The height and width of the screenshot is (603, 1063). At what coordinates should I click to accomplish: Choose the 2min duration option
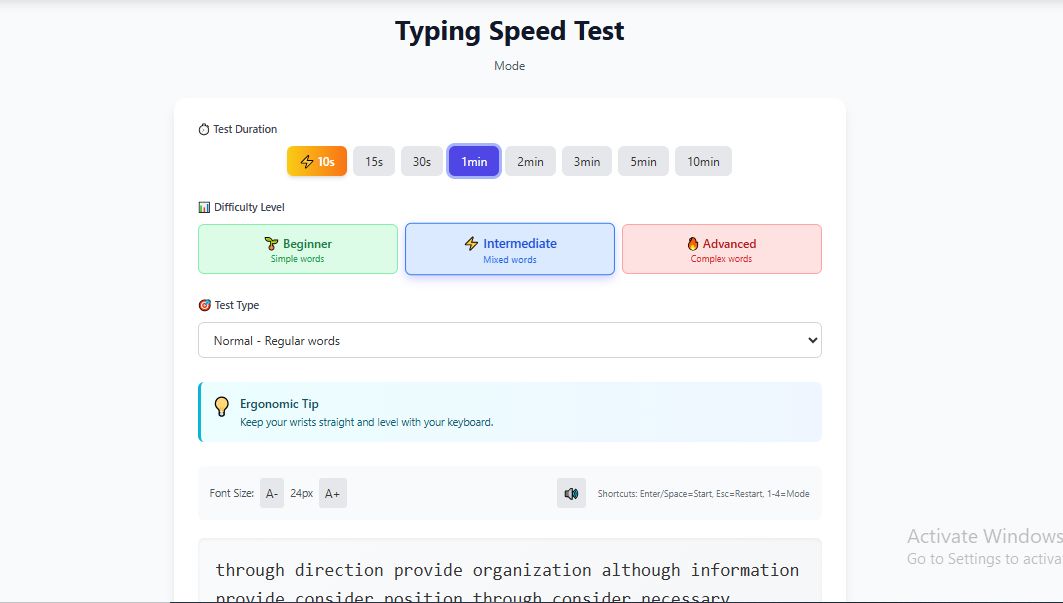[x=530, y=162]
